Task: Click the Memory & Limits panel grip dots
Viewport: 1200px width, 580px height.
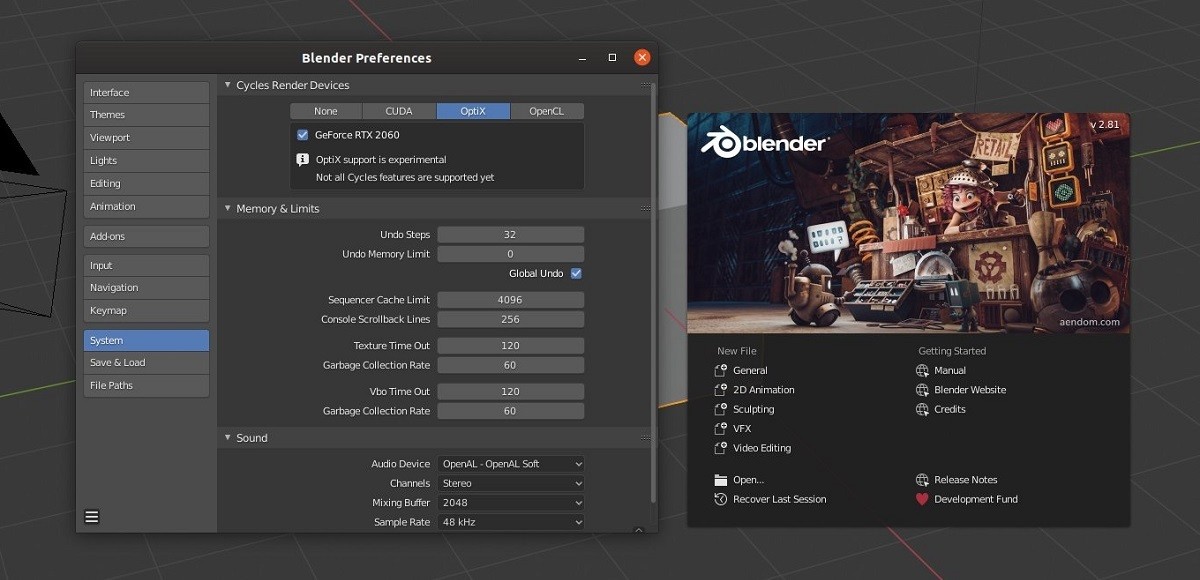Action: tap(645, 208)
